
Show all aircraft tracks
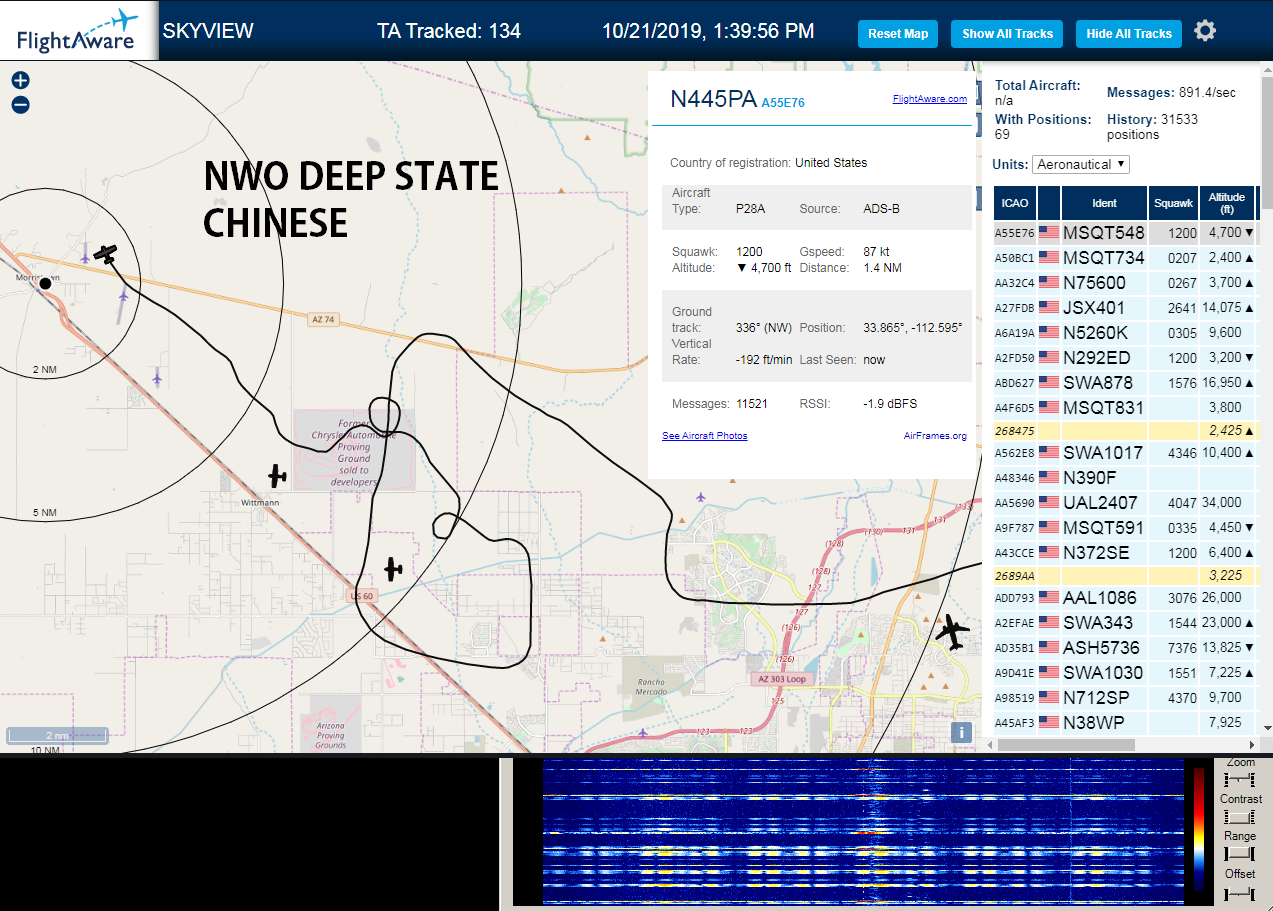(1007, 34)
